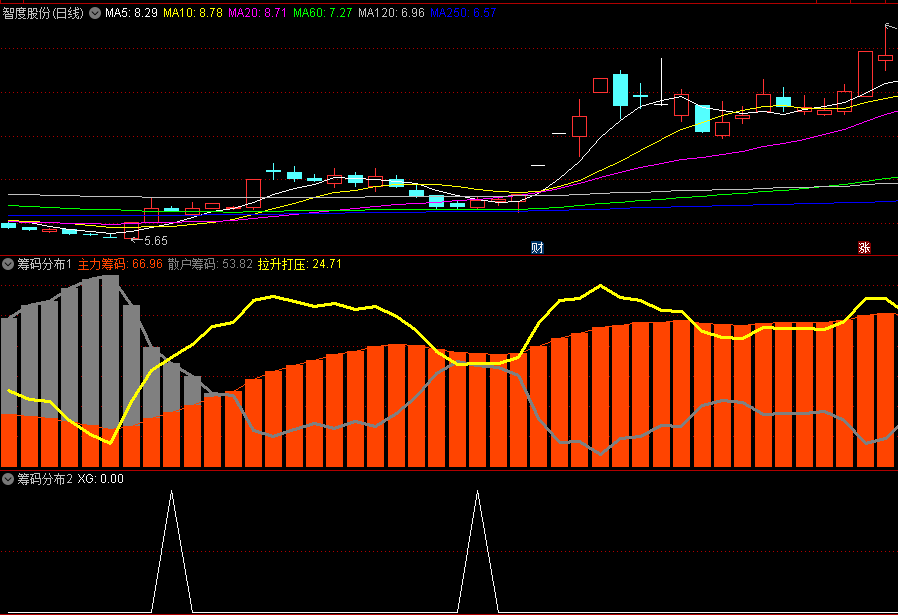Click the second XG signal spike
898x615 pixels.
pos(478,550)
